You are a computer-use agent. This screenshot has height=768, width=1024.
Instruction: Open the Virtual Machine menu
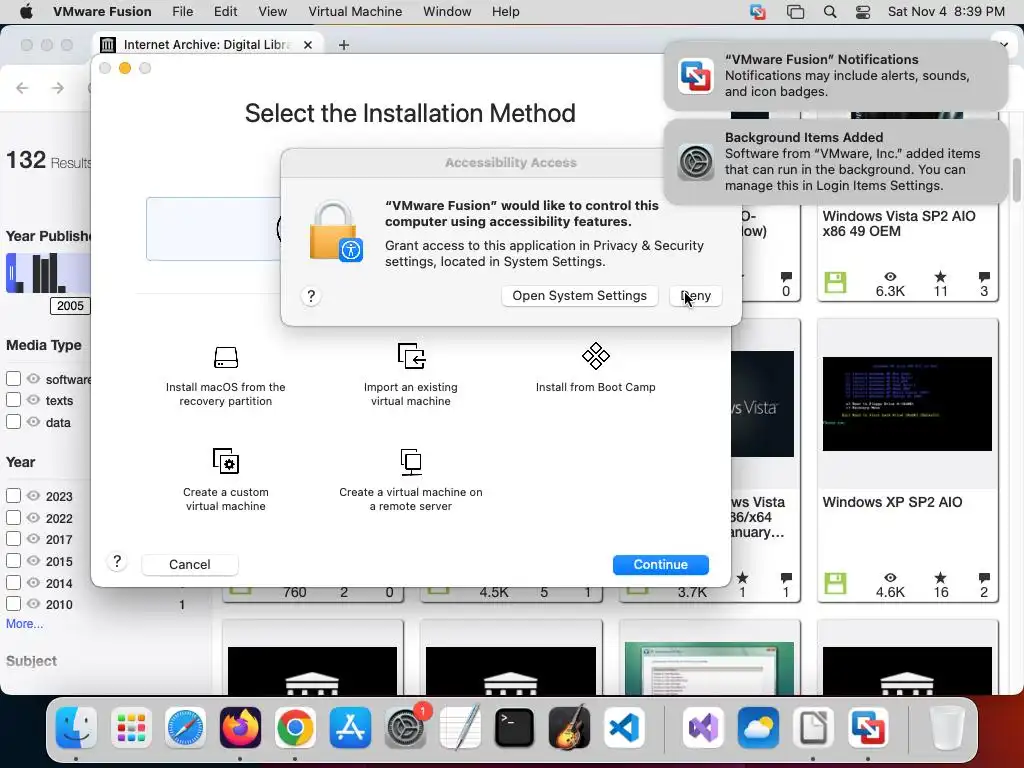coord(355,12)
